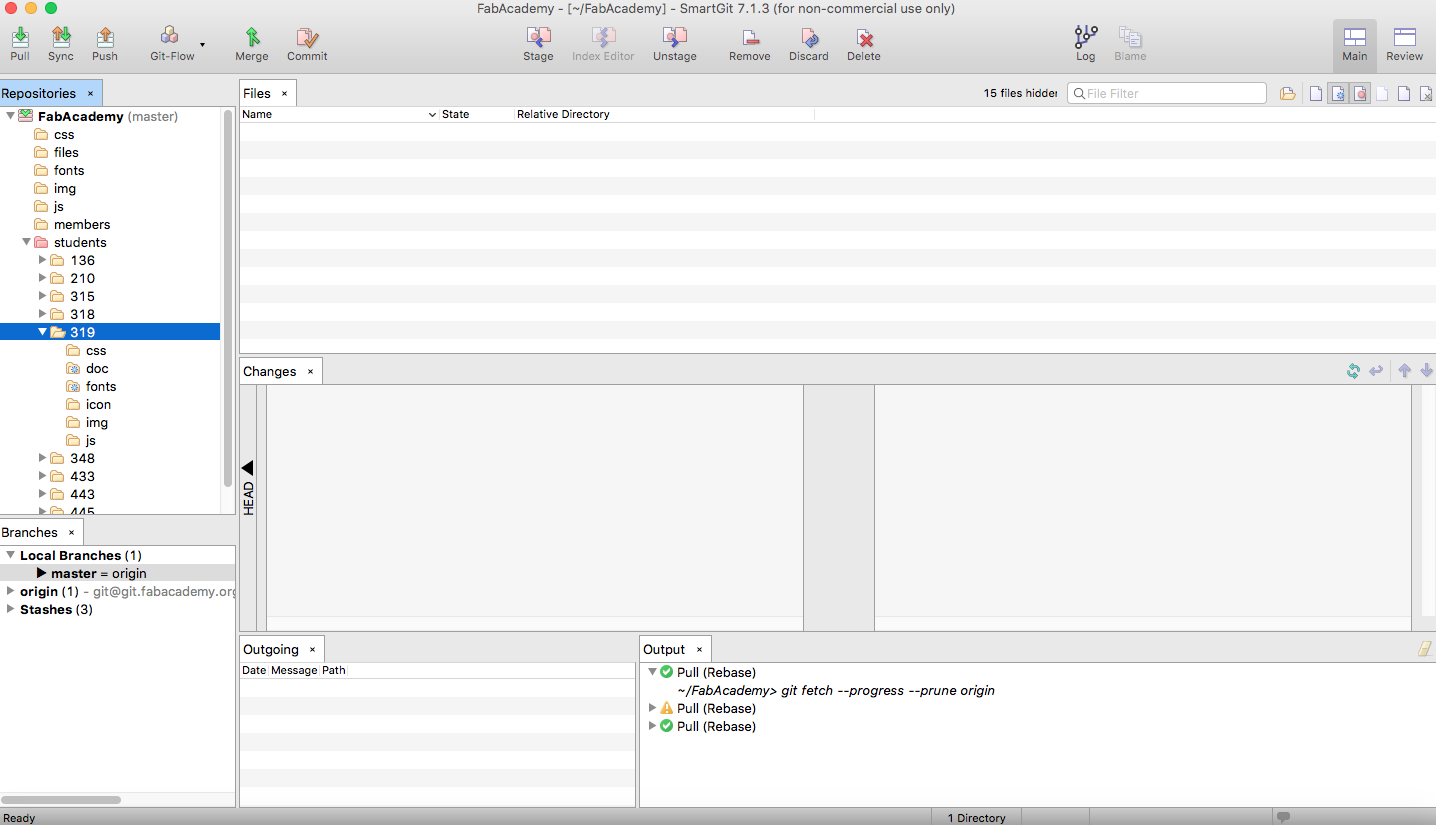1436x825 pixels.
Task: Close the Outgoing tab
Action: coord(312,649)
